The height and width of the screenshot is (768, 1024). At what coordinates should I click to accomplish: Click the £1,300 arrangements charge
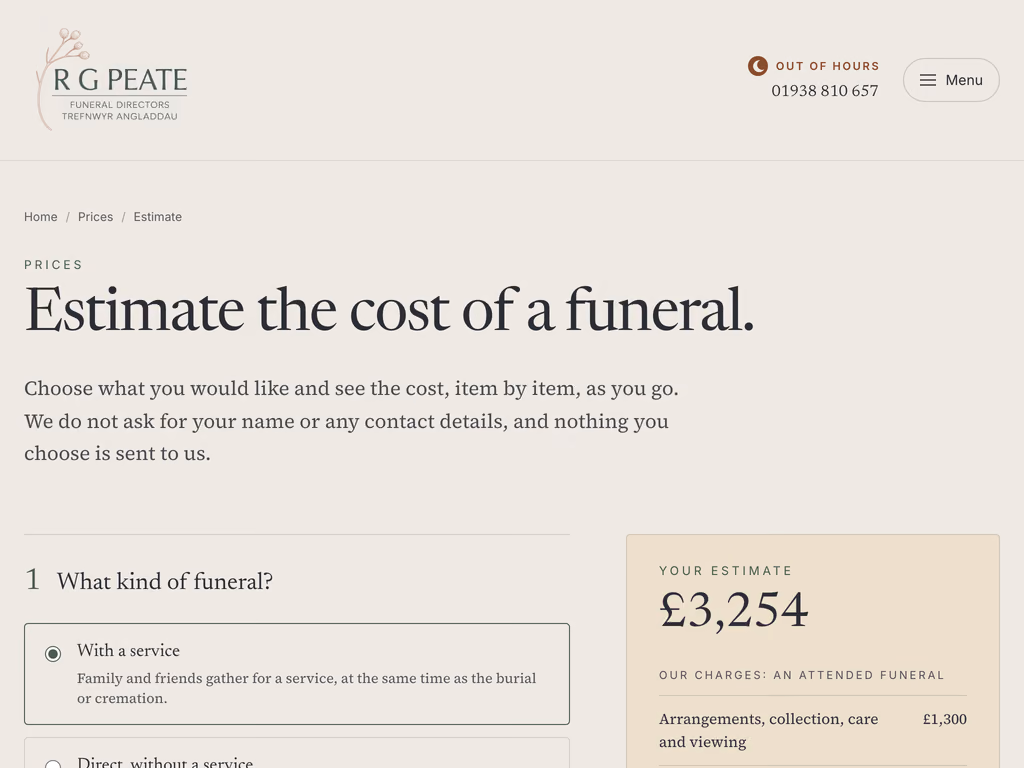(944, 719)
